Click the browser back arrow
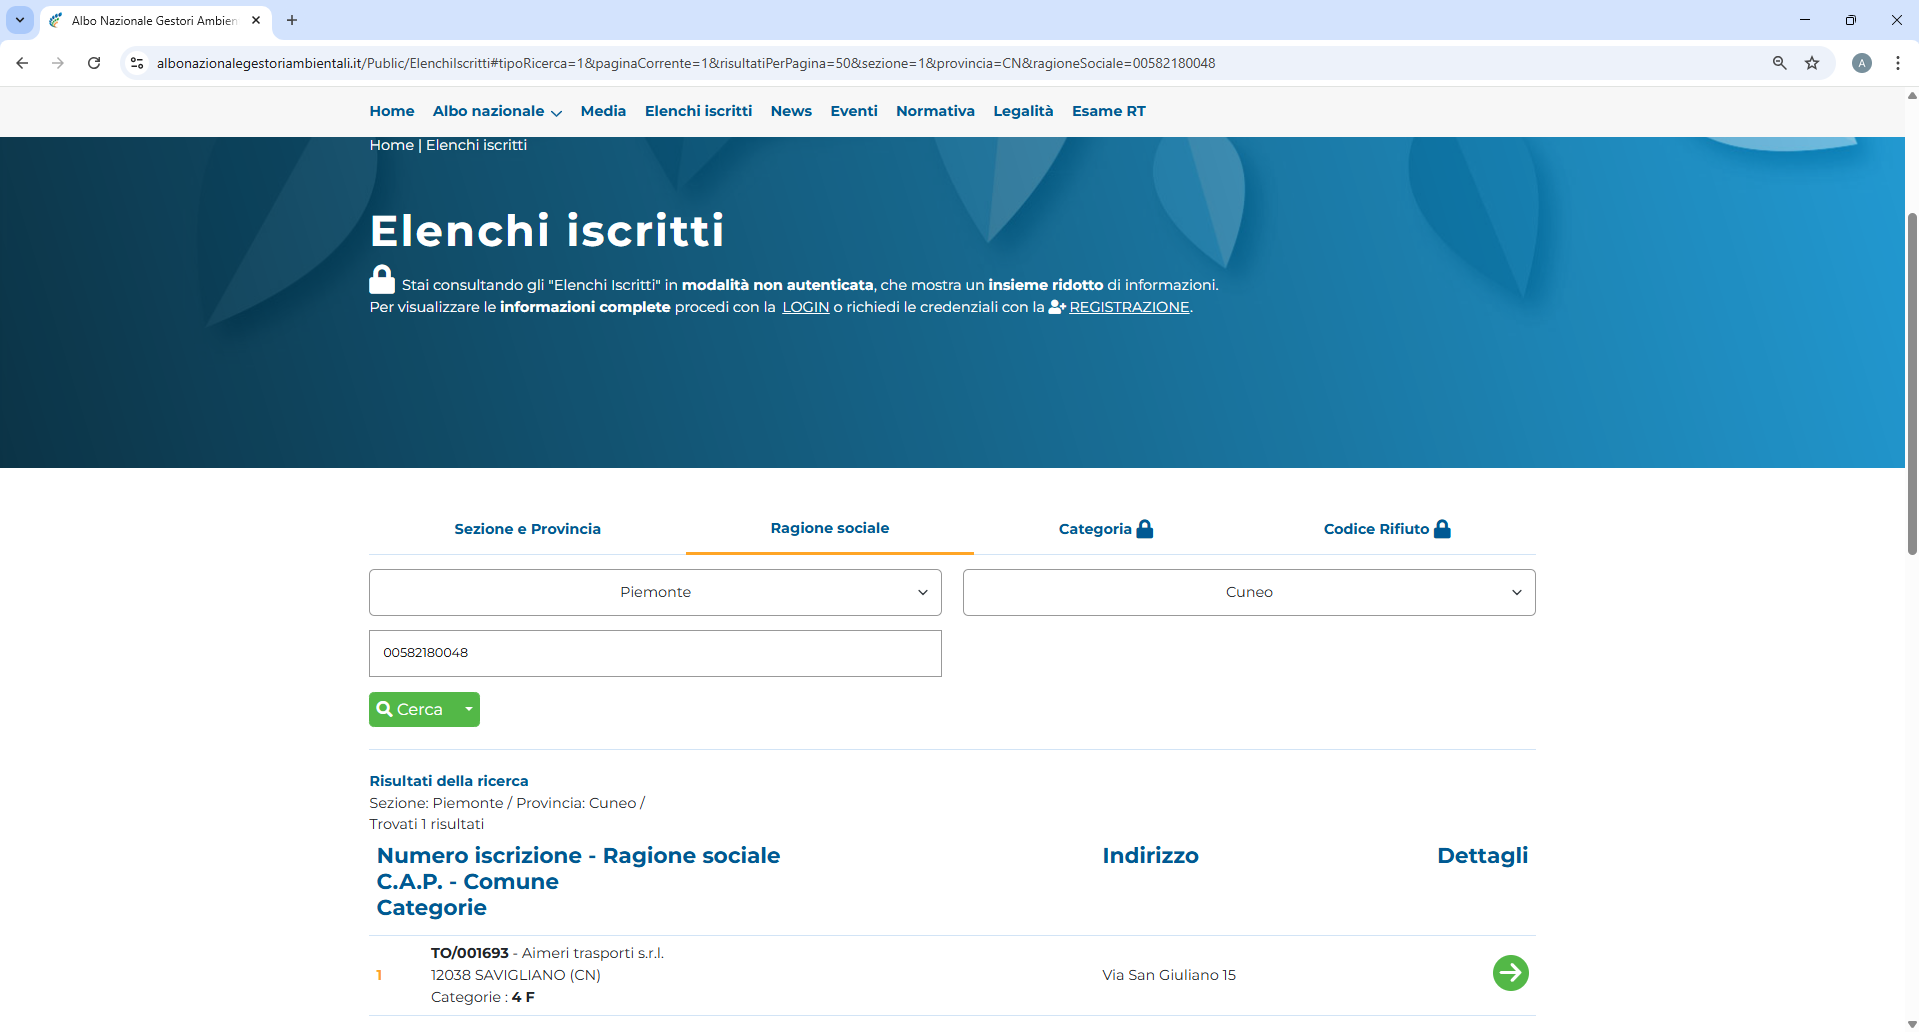 [x=22, y=63]
